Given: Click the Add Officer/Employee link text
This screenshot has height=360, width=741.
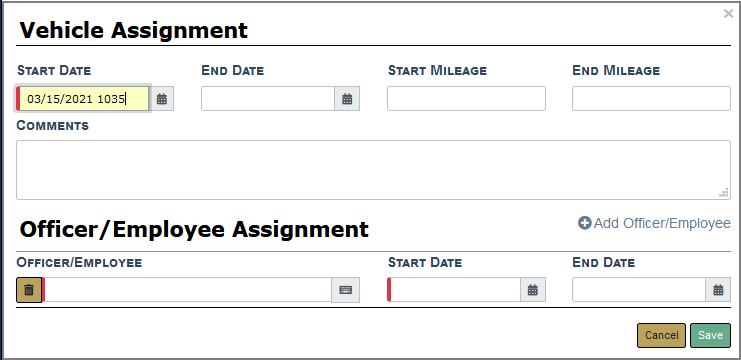Looking at the screenshot, I should tap(662, 223).
